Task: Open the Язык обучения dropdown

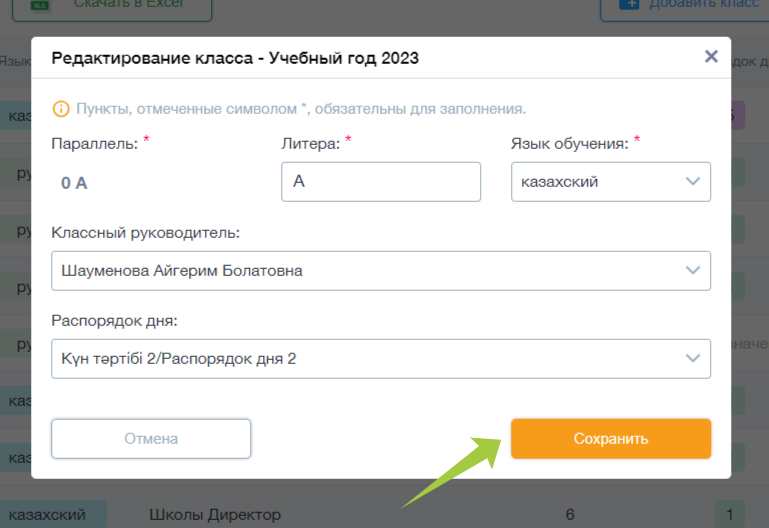Action: tap(611, 182)
